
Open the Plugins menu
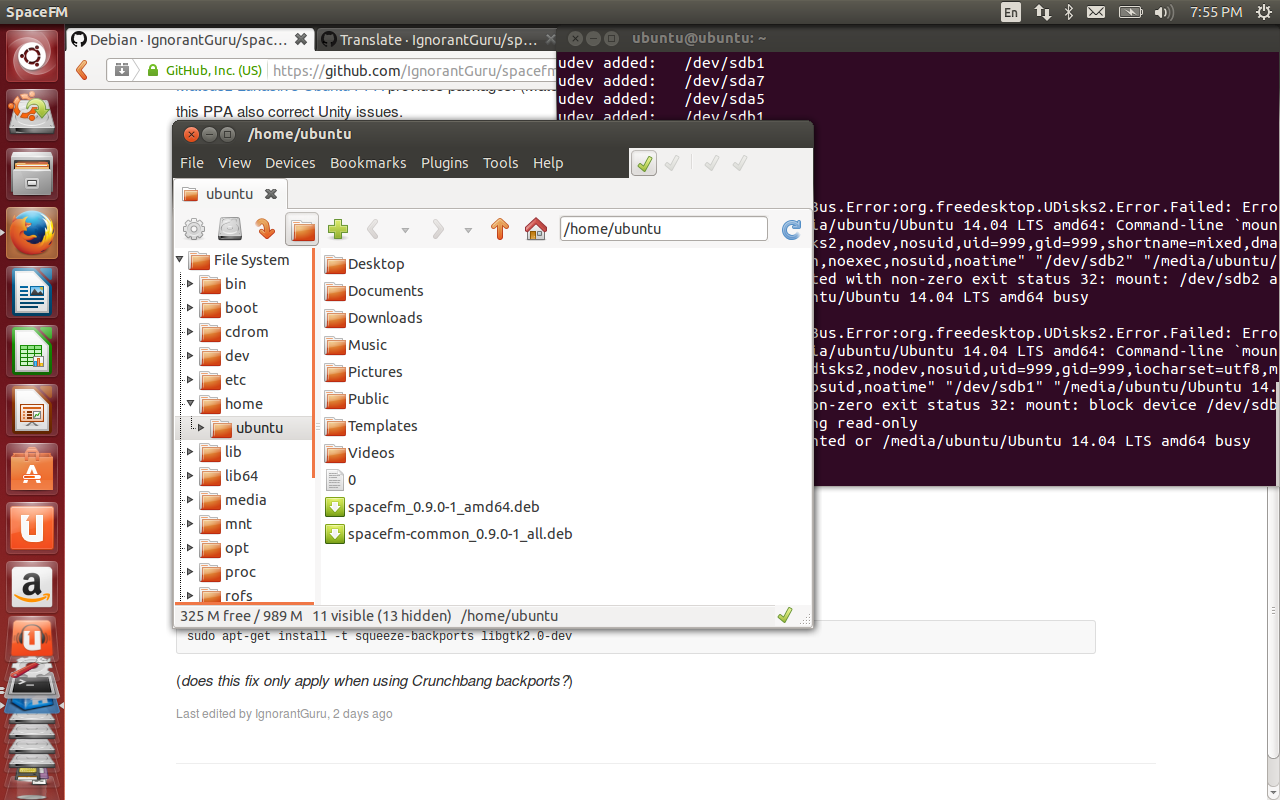[445, 163]
